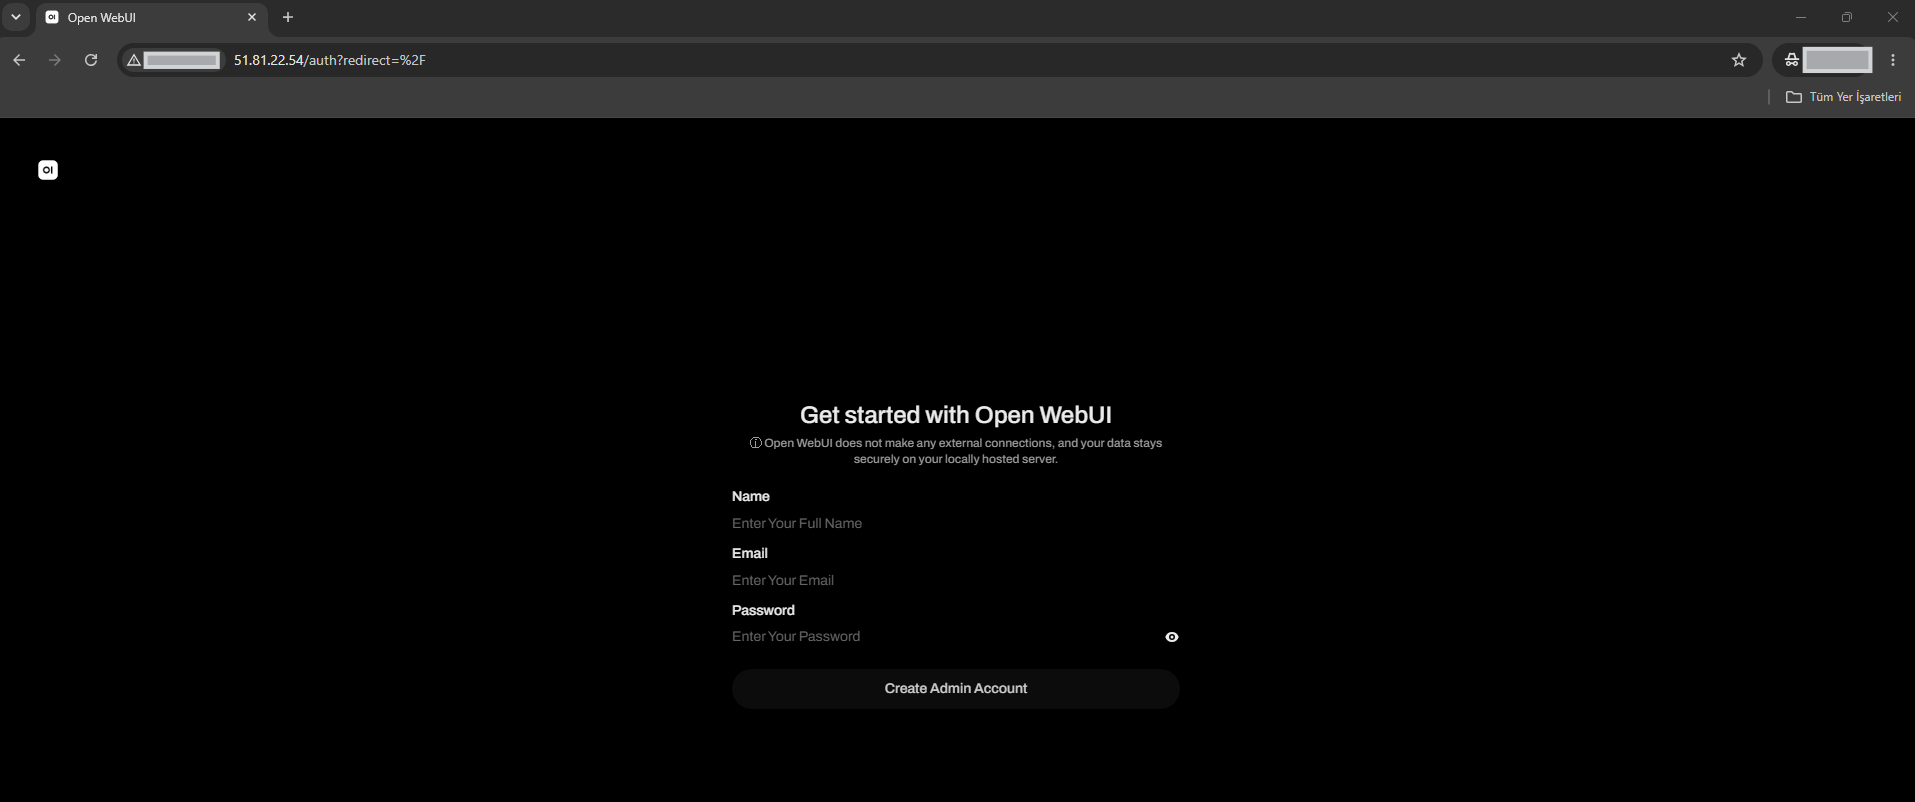Viewport: 1915px width, 802px height.
Task: Expand the tab search dropdown arrow
Action: click(x=16, y=17)
